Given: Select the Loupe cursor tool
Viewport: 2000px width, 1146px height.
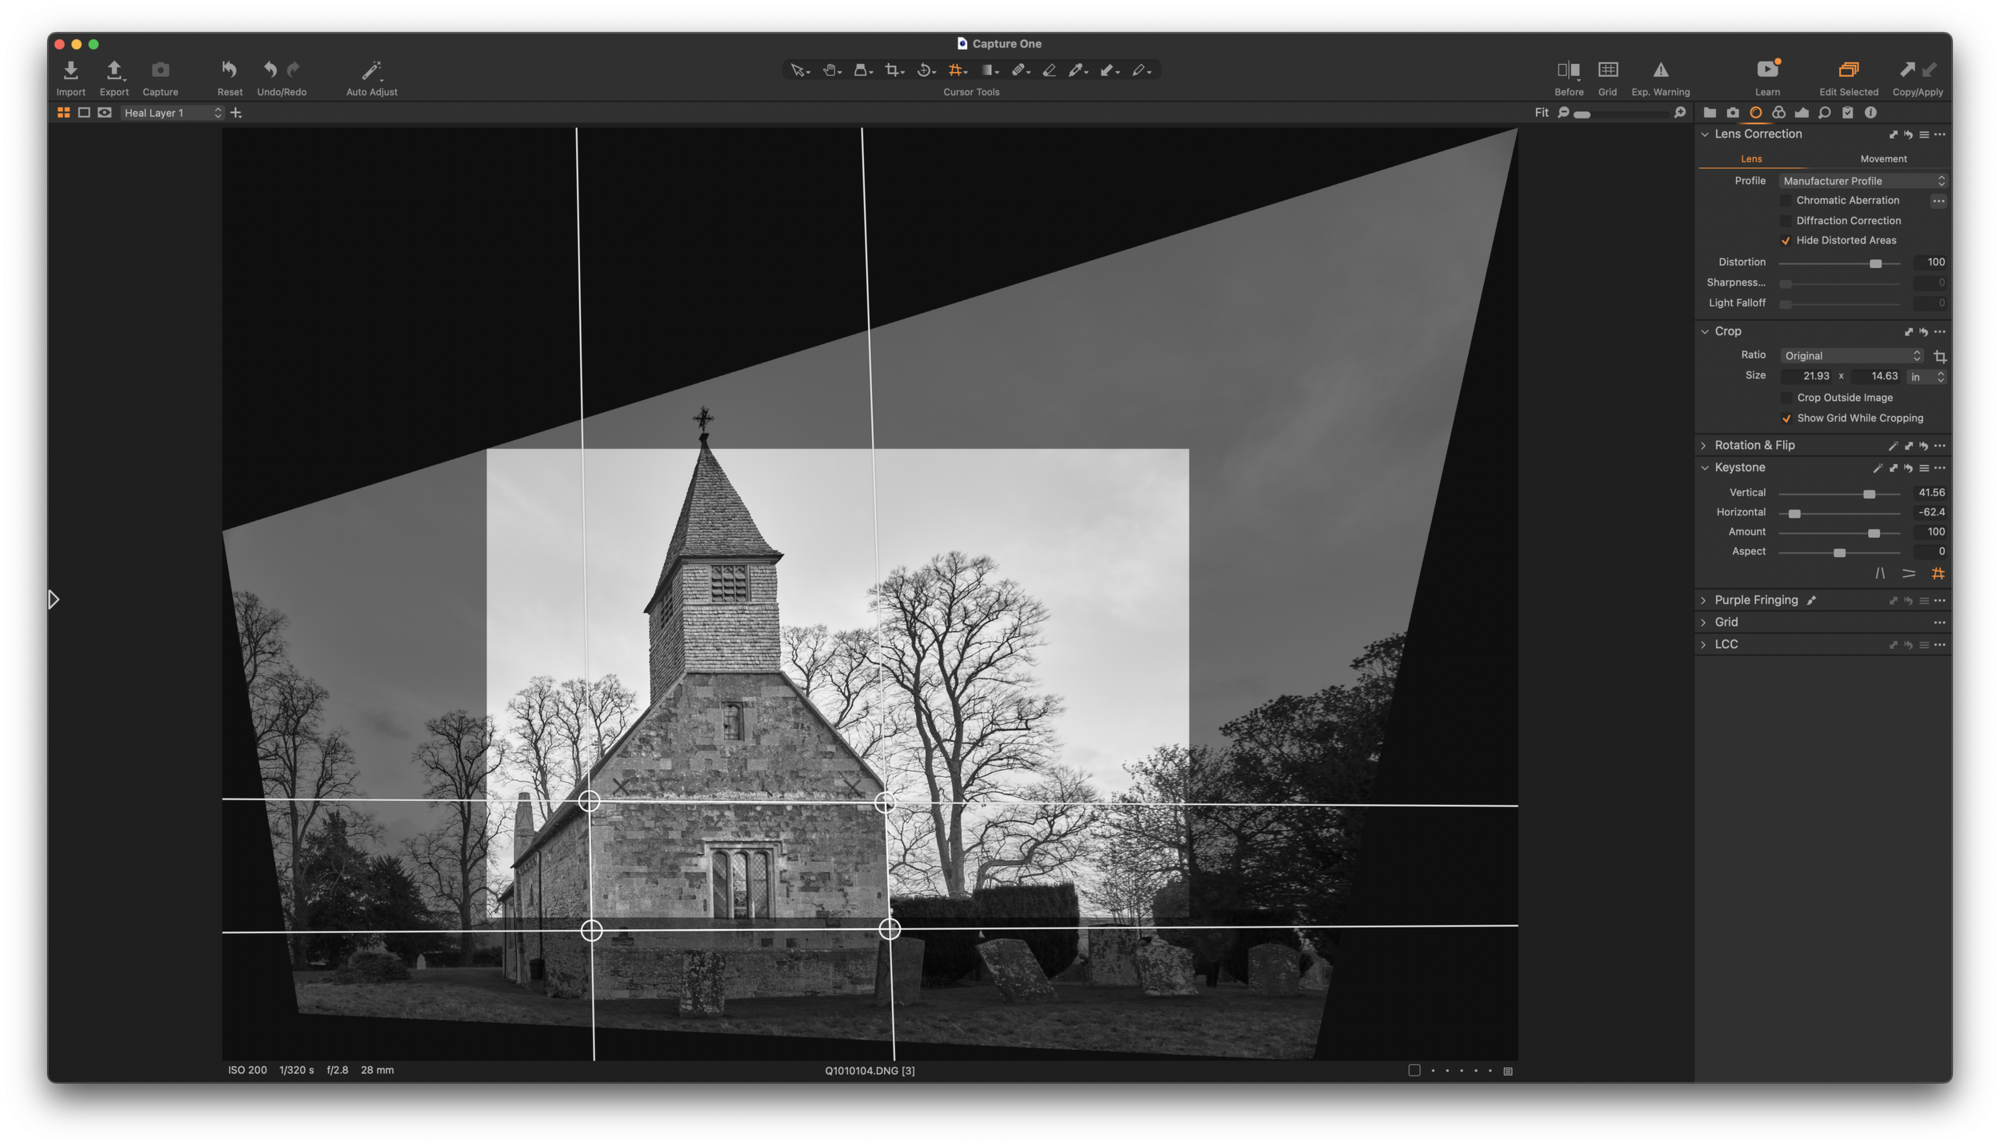Looking at the screenshot, I should (860, 70).
